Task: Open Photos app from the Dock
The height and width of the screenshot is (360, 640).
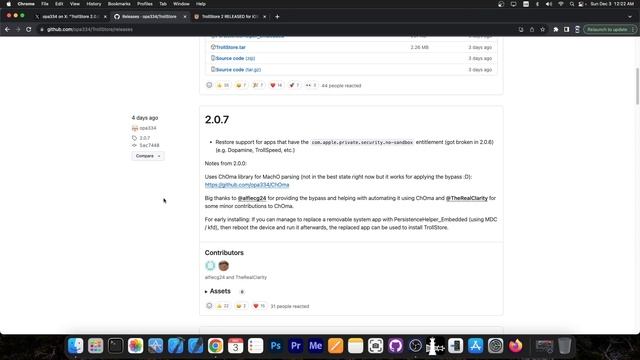Action: point(136,346)
